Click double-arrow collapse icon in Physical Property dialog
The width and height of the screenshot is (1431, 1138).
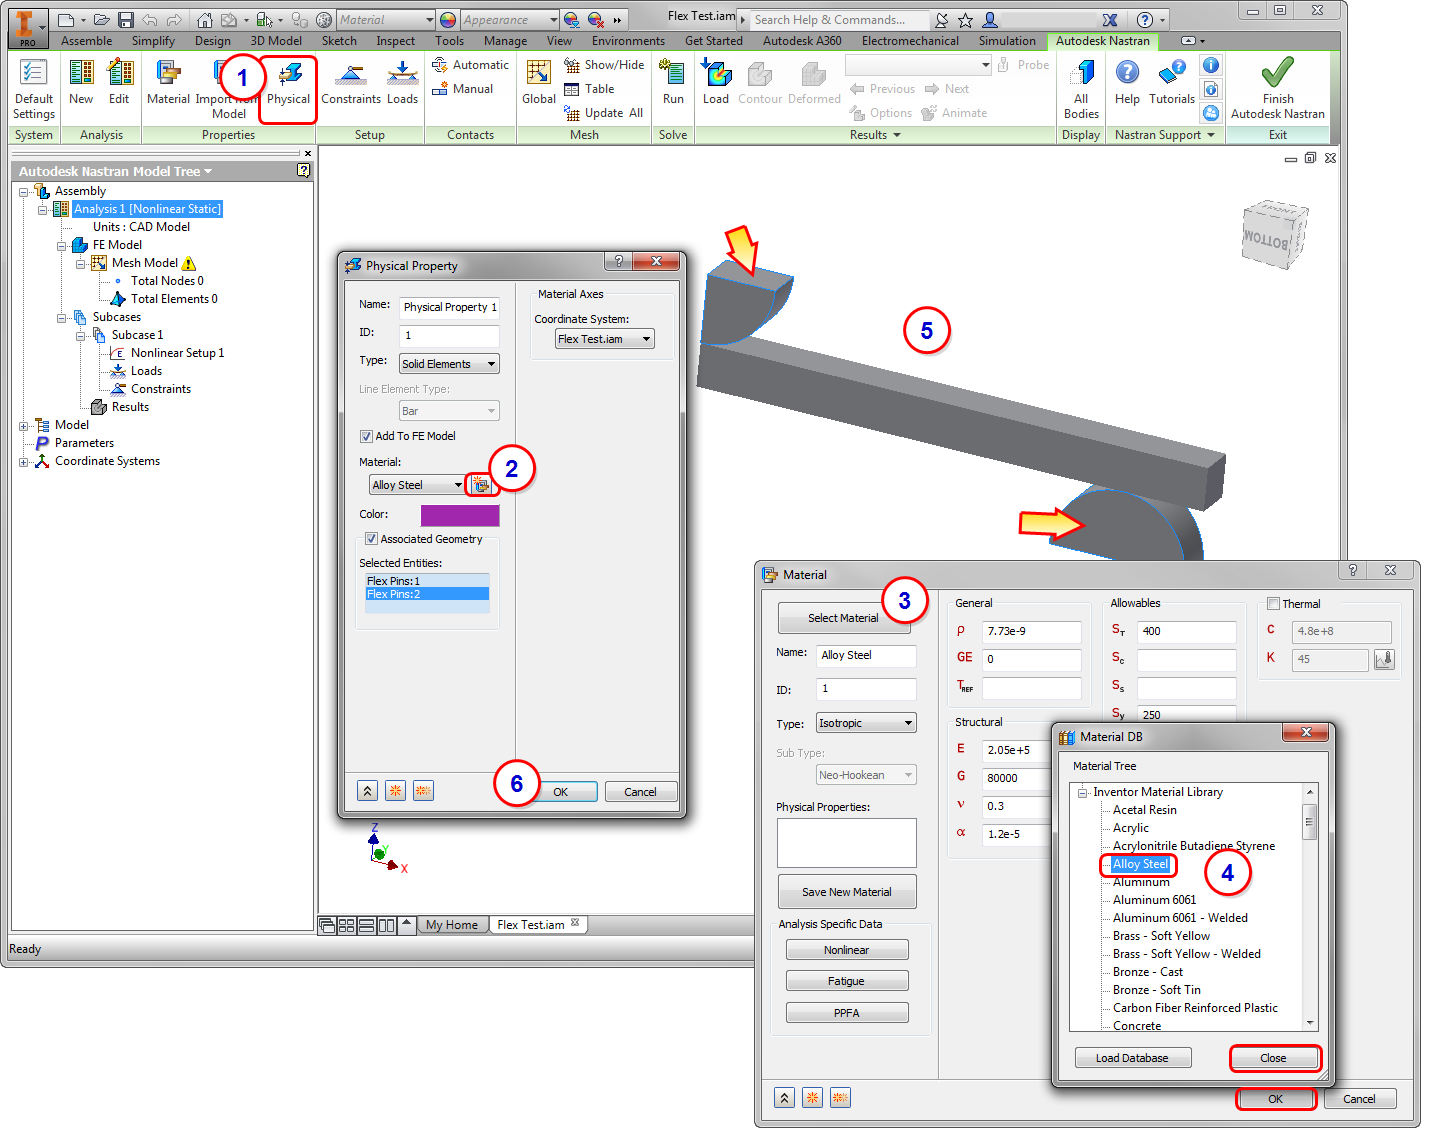(x=368, y=791)
